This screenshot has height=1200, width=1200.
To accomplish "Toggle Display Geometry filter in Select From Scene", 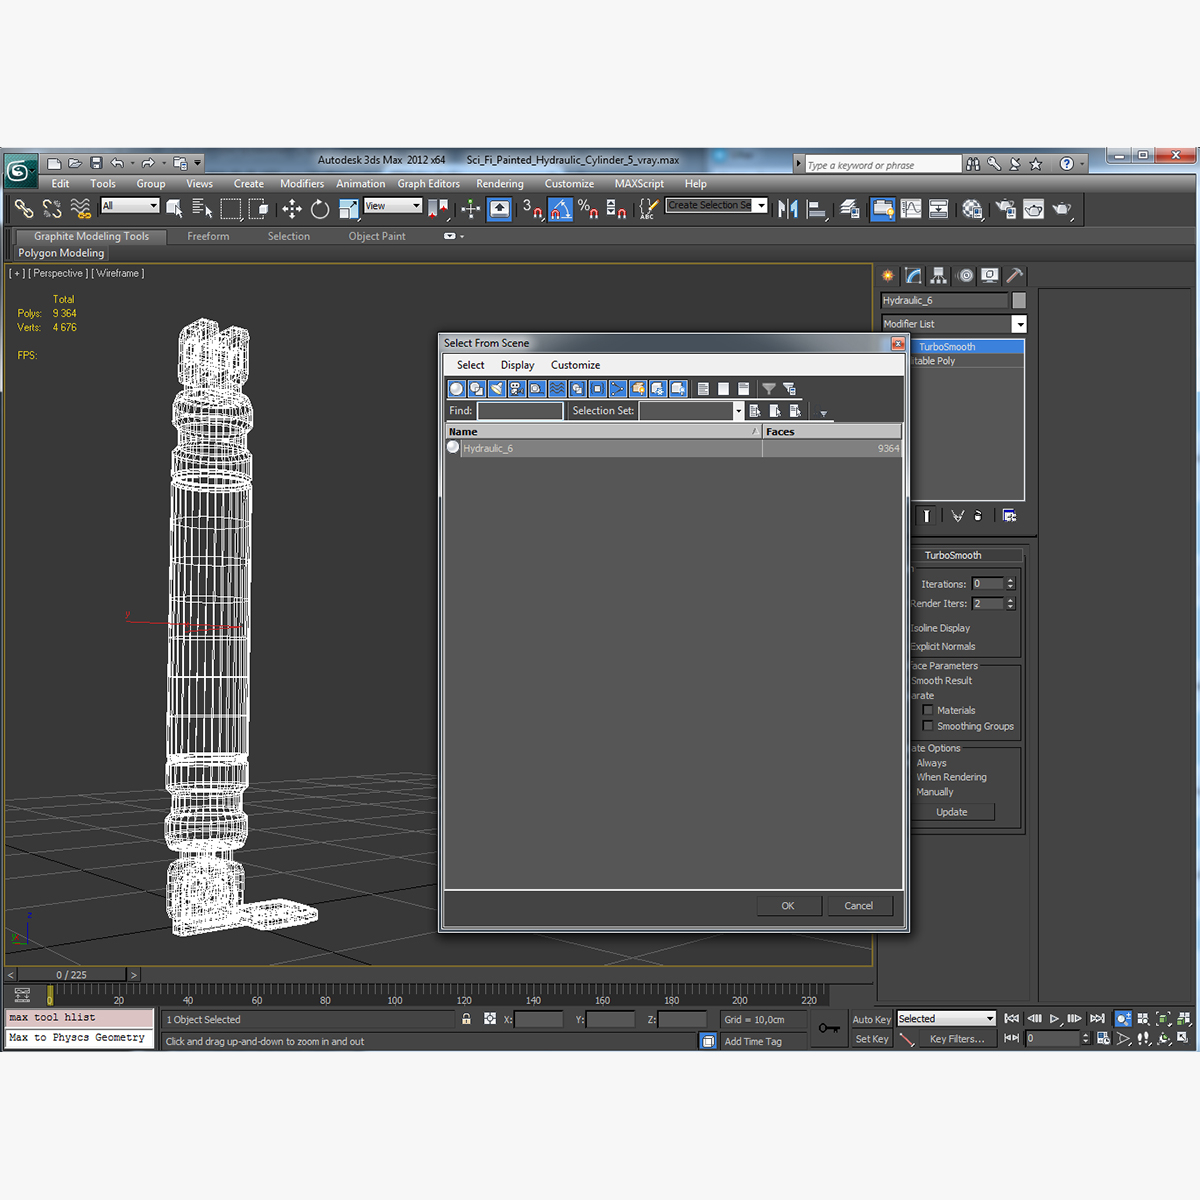I will tap(457, 389).
